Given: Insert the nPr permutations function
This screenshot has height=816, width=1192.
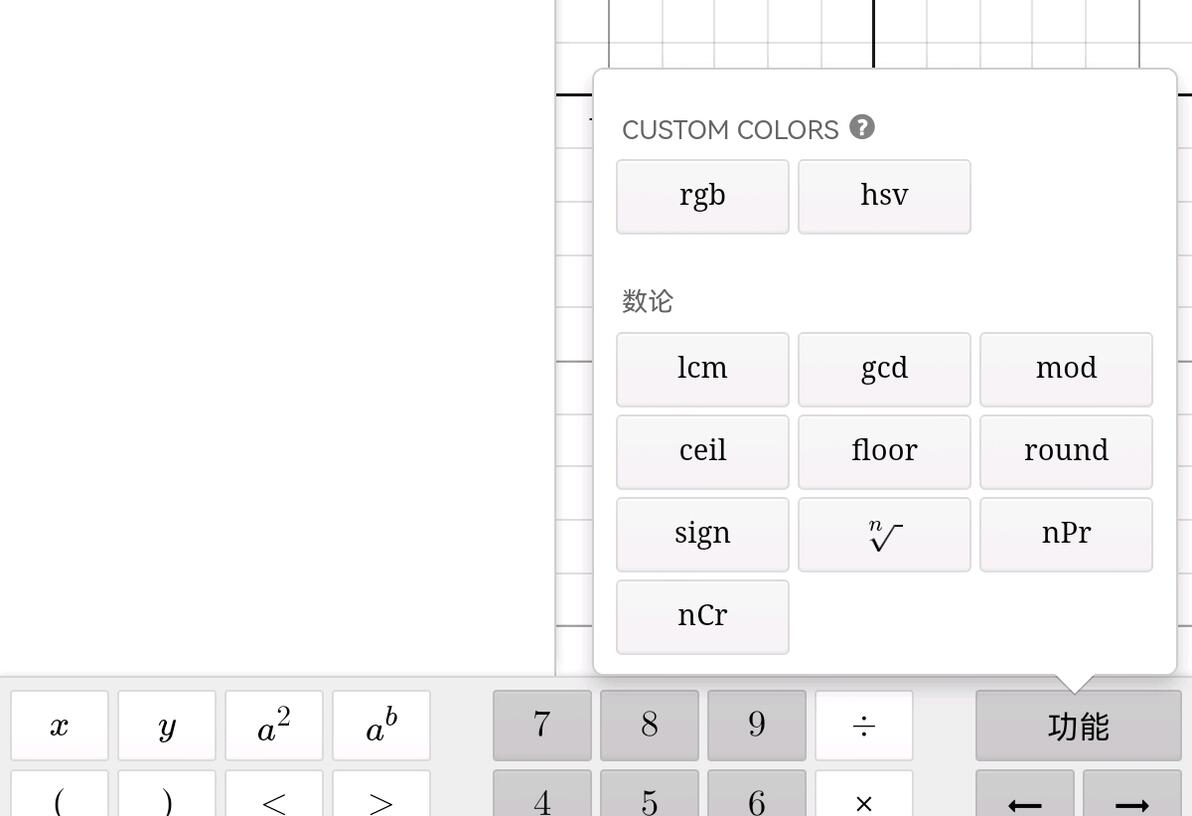Looking at the screenshot, I should (x=1066, y=535).
